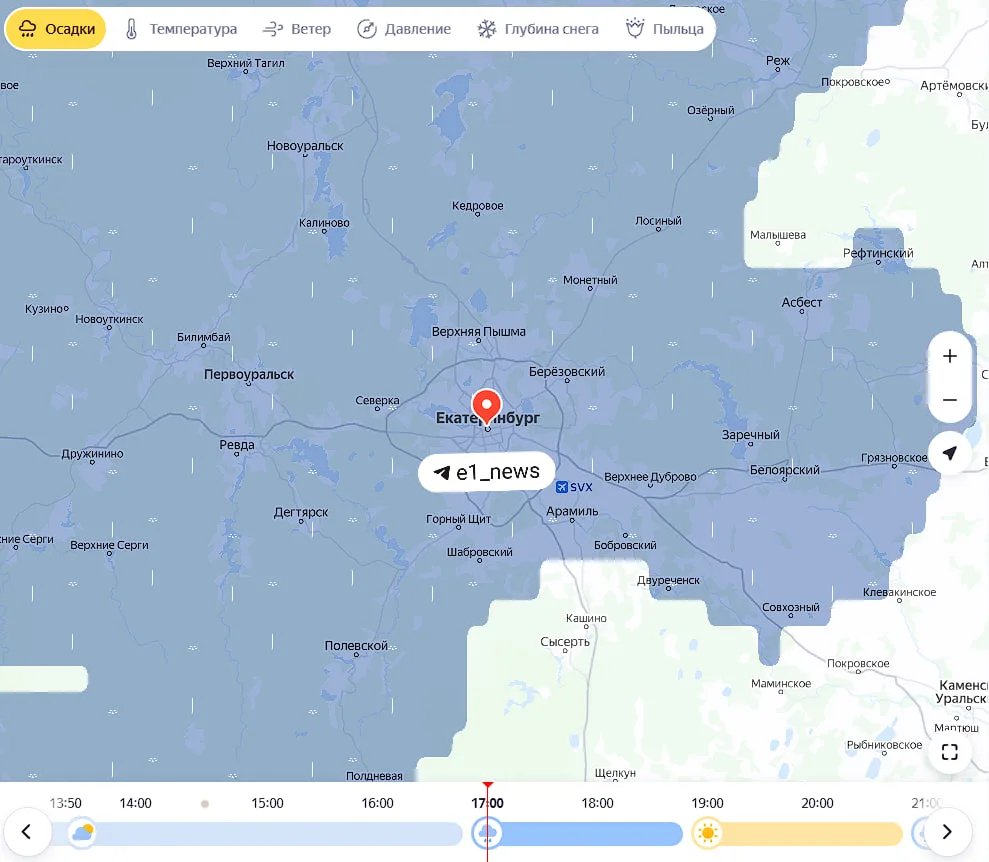Show the Глубина снега snow depth layer
This screenshot has width=989, height=862.
point(537,29)
